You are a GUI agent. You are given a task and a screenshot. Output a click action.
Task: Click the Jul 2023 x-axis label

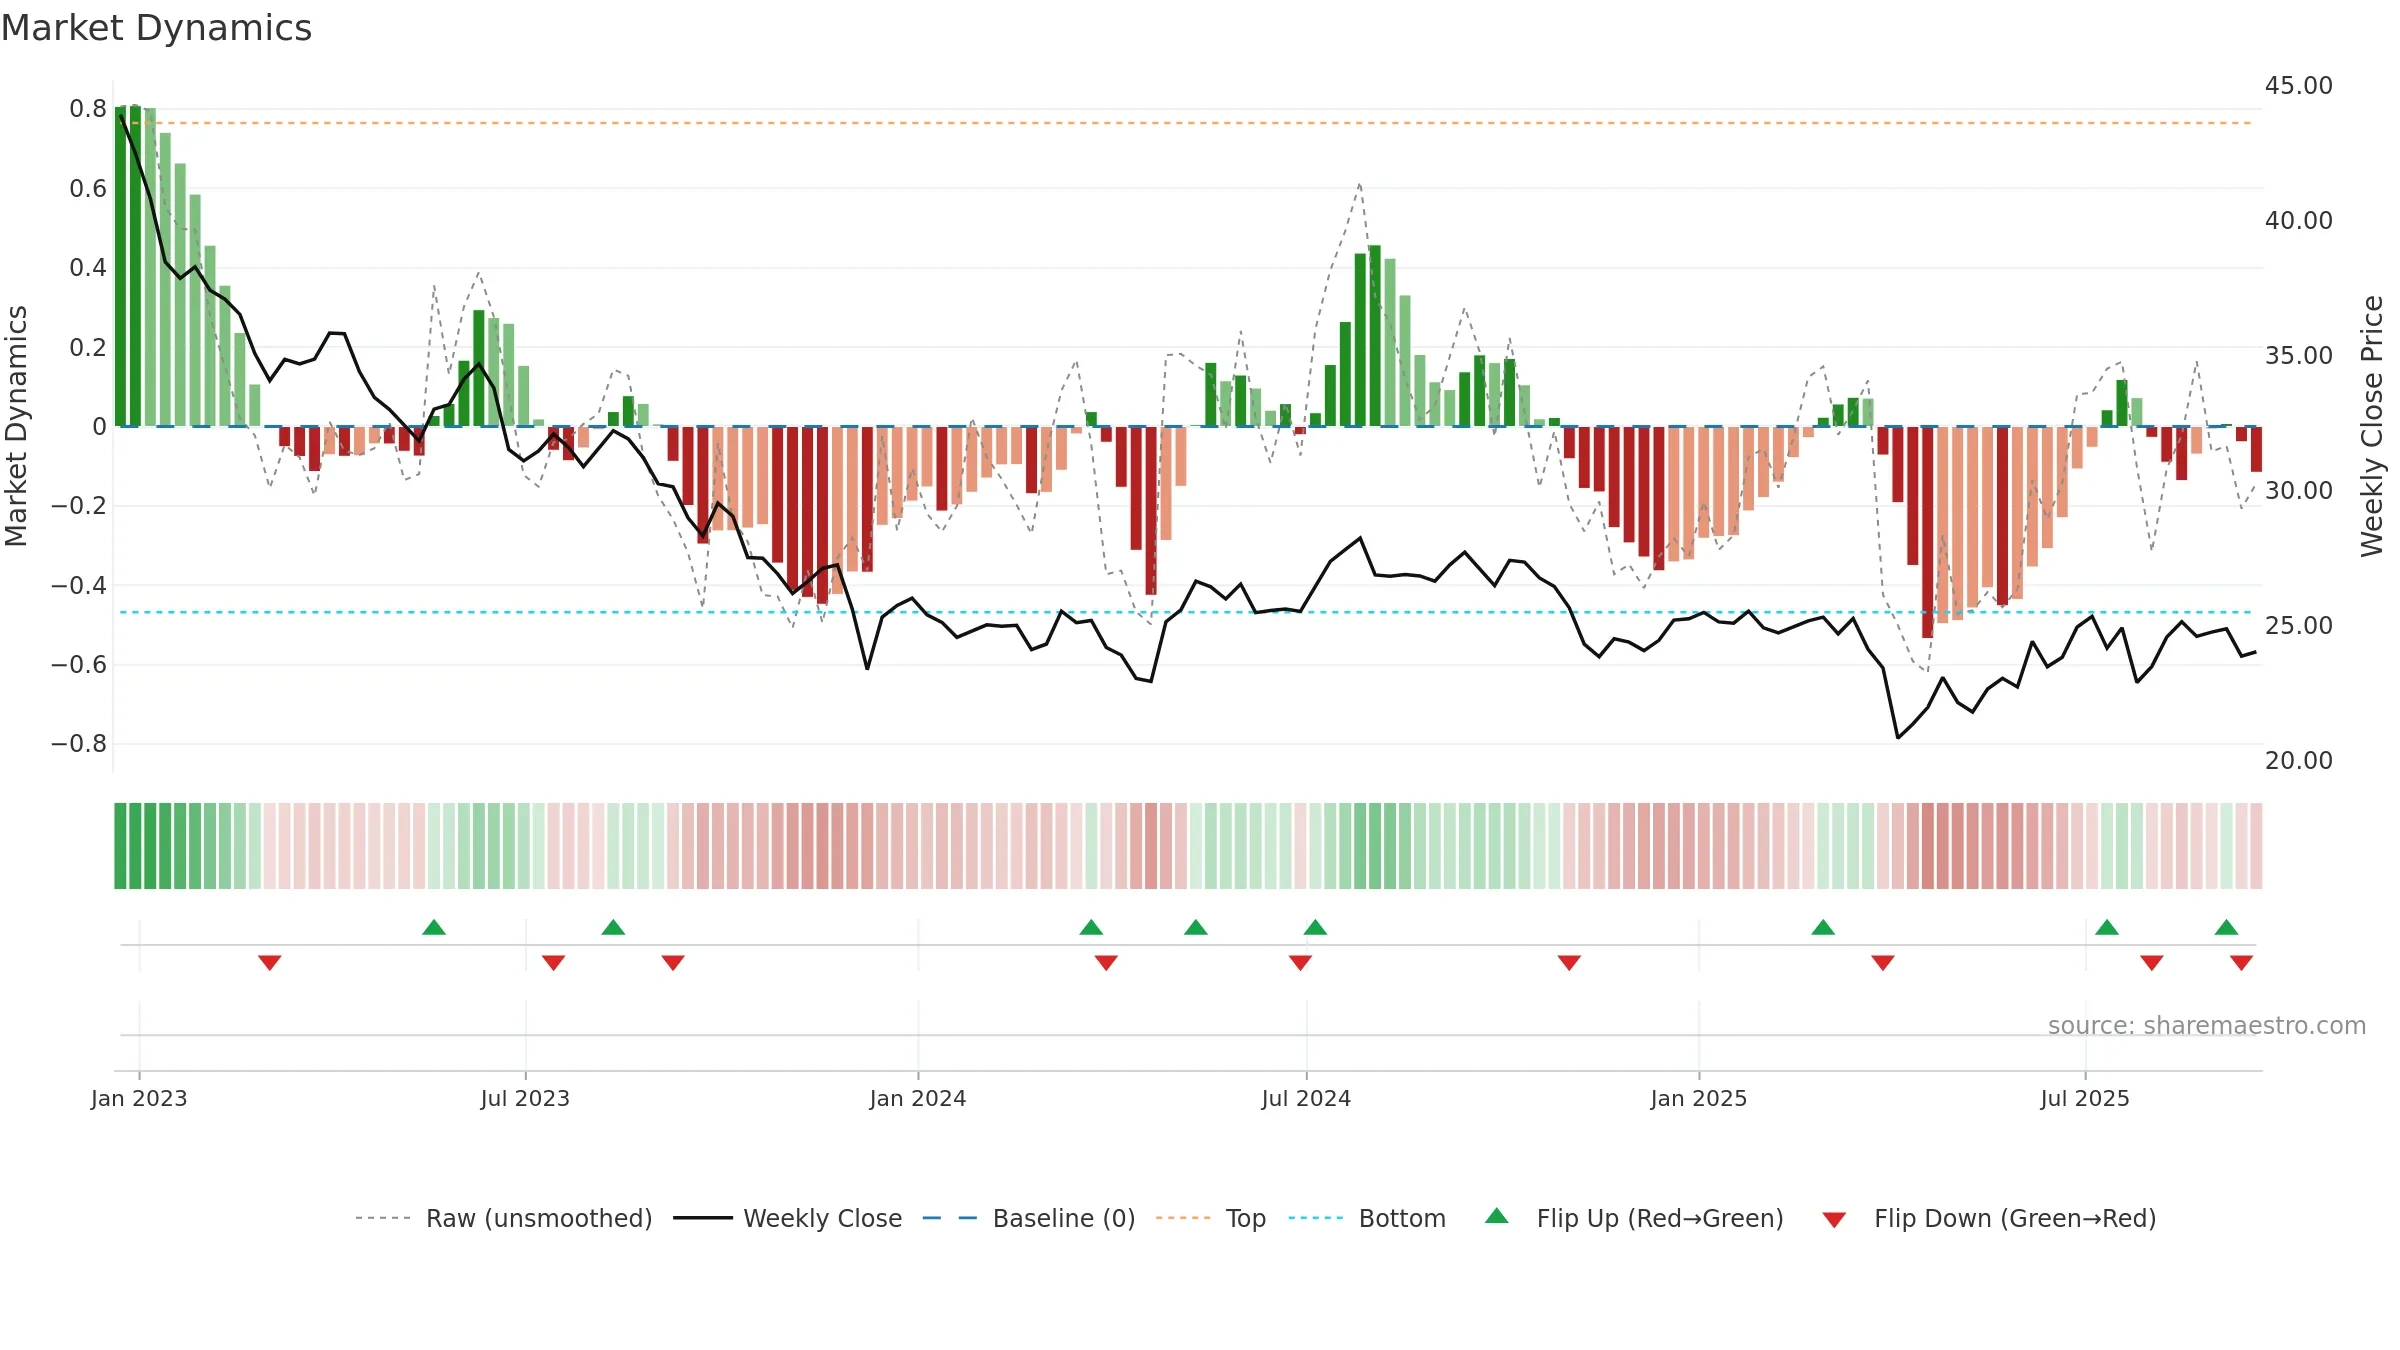(525, 1098)
